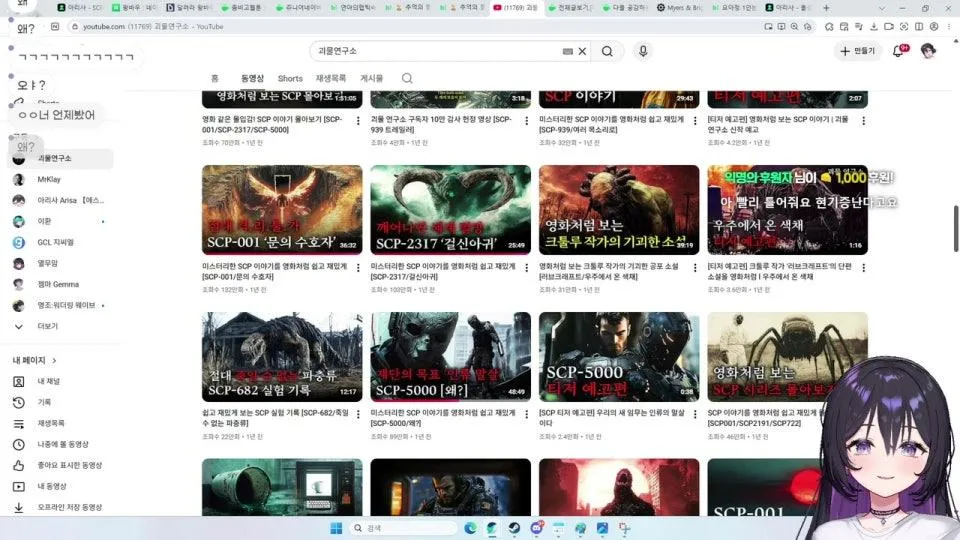This screenshot has height=540, width=960.
Task: Play the spider 영화처럼 보는 SCP 시리즈 thumbnail
Action: [x=787, y=357]
